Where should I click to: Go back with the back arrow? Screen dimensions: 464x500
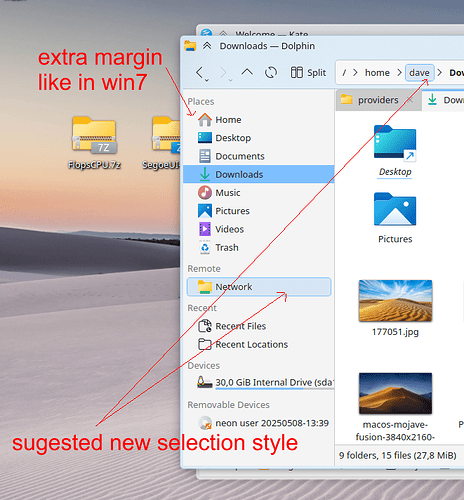tap(200, 72)
